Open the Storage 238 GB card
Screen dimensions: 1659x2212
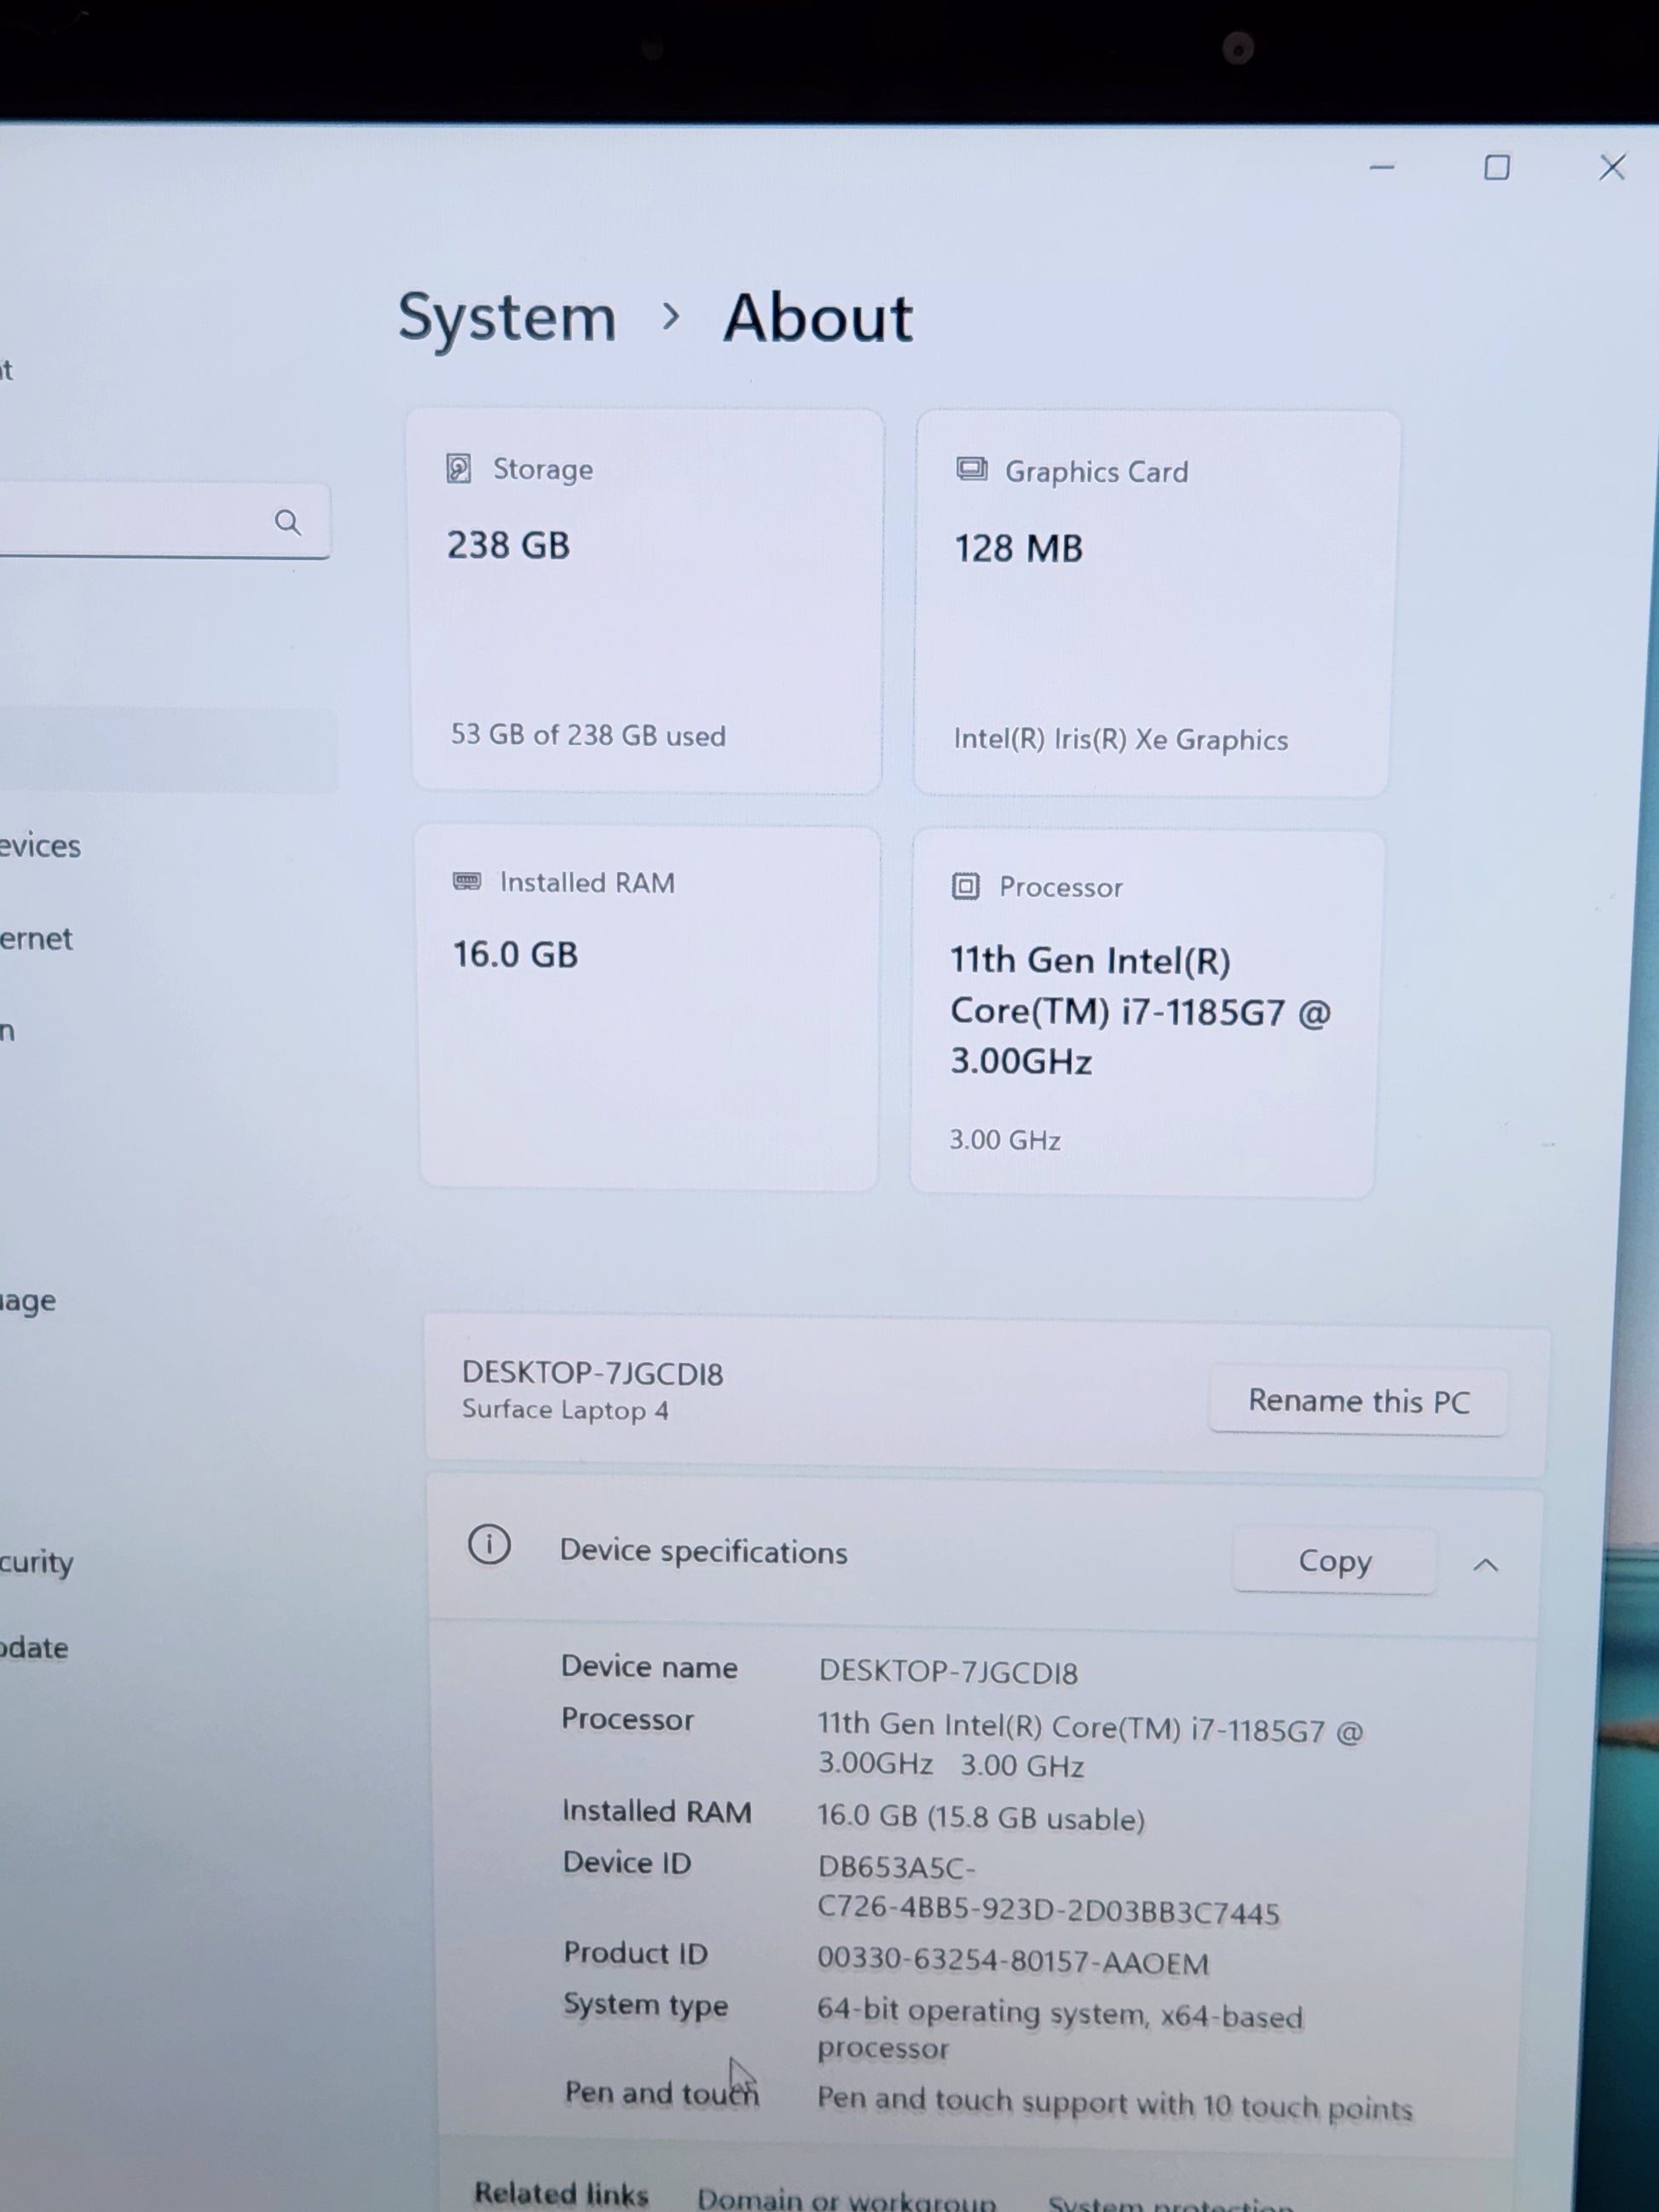point(646,600)
